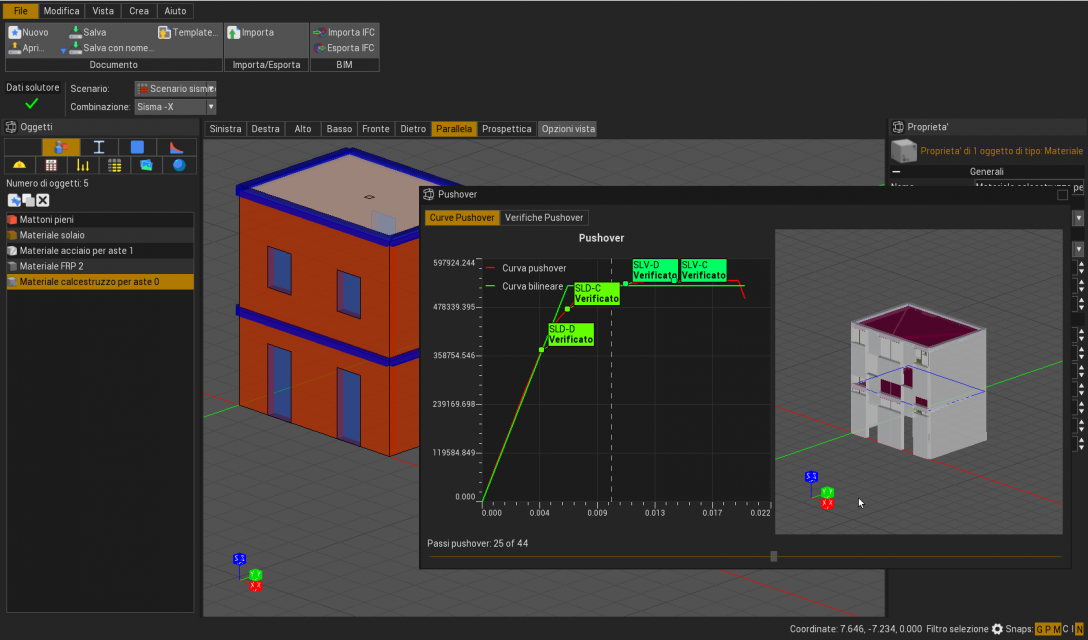Toggle the G snap option

[1040, 629]
